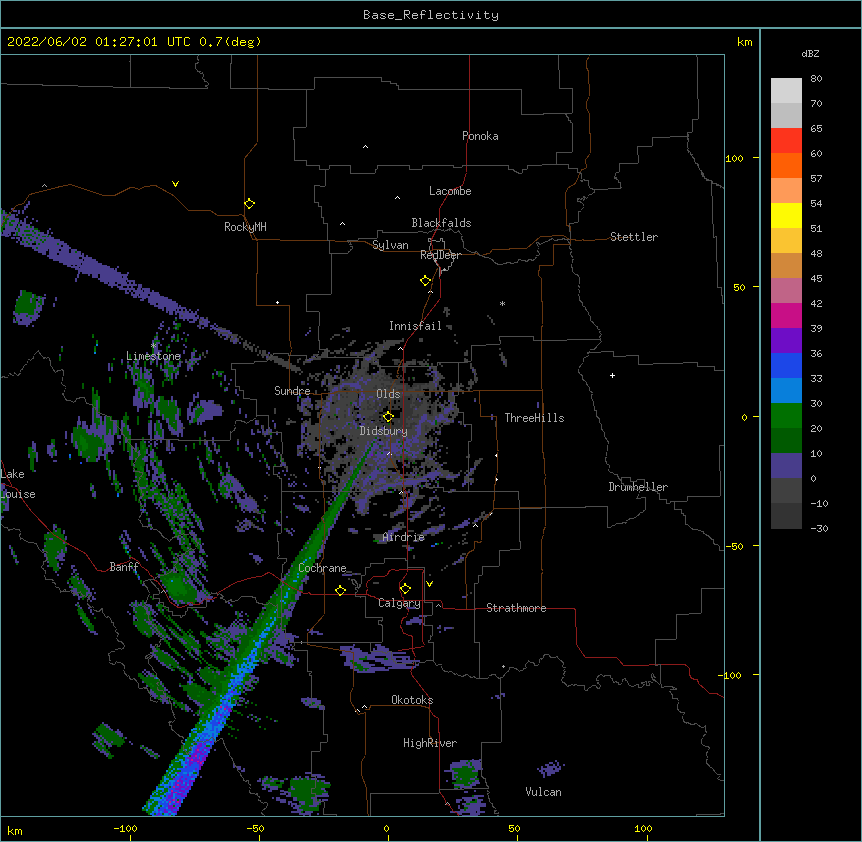
Task: Click the Vulcan town label
Action: click(543, 792)
